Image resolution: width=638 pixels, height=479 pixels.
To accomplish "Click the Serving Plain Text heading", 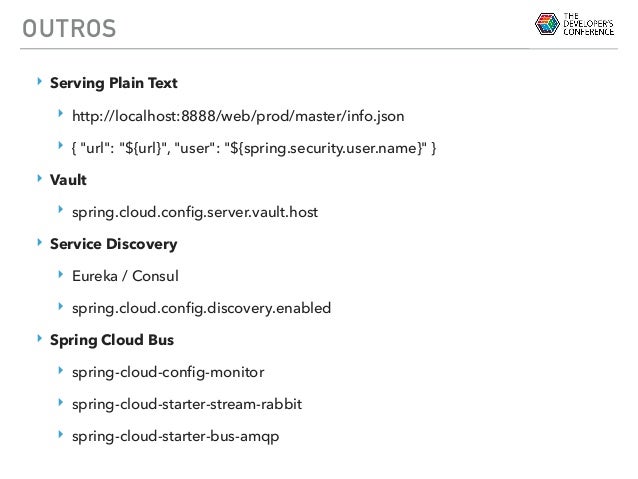I will coord(114,83).
